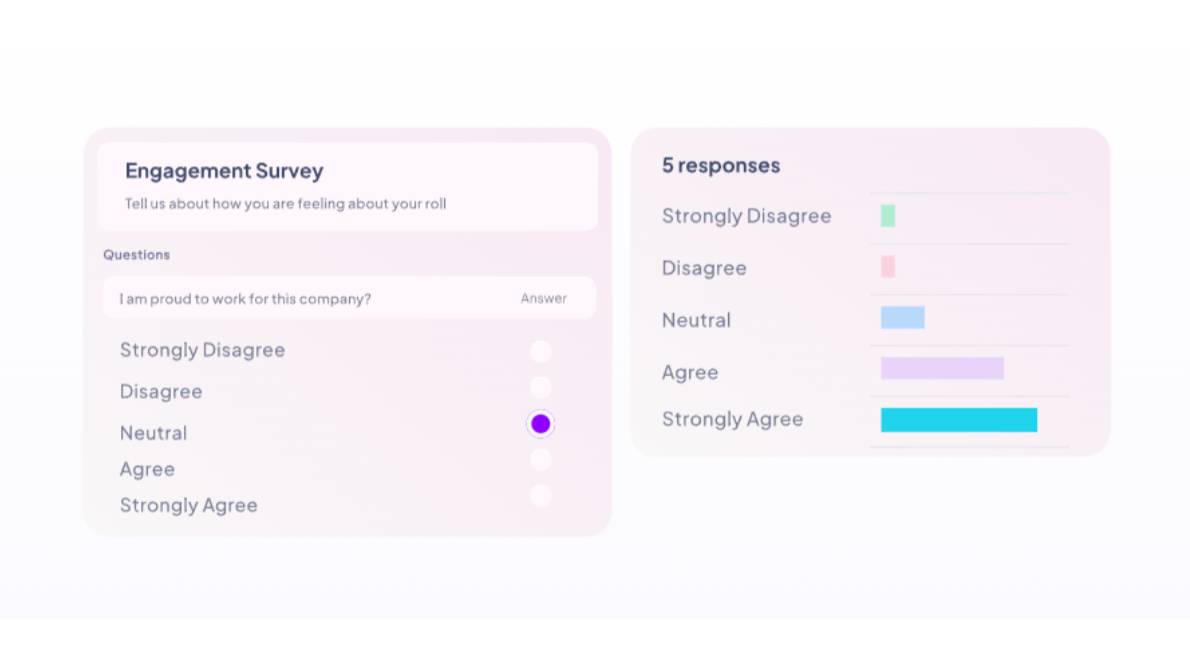This screenshot has width=1190, height=669.
Task: Click the Strongly Disagree survey option text
Action: [202, 350]
